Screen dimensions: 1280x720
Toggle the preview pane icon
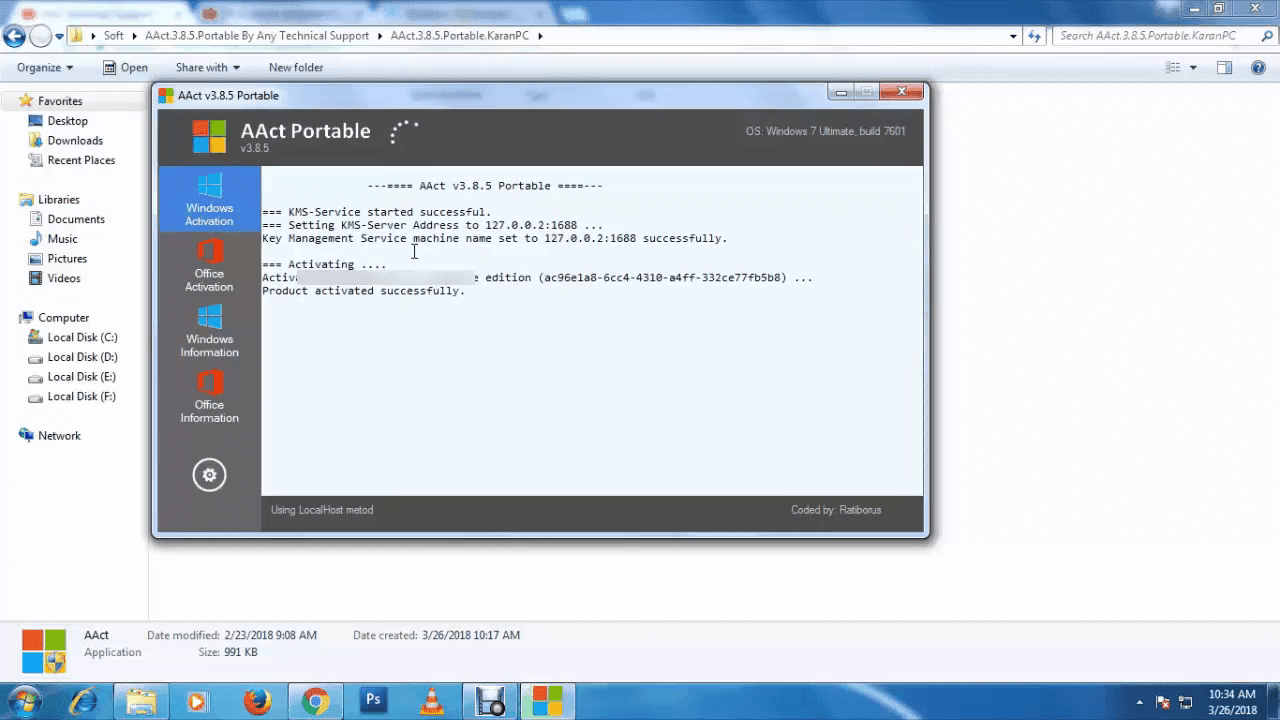[x=1224, y=68]
